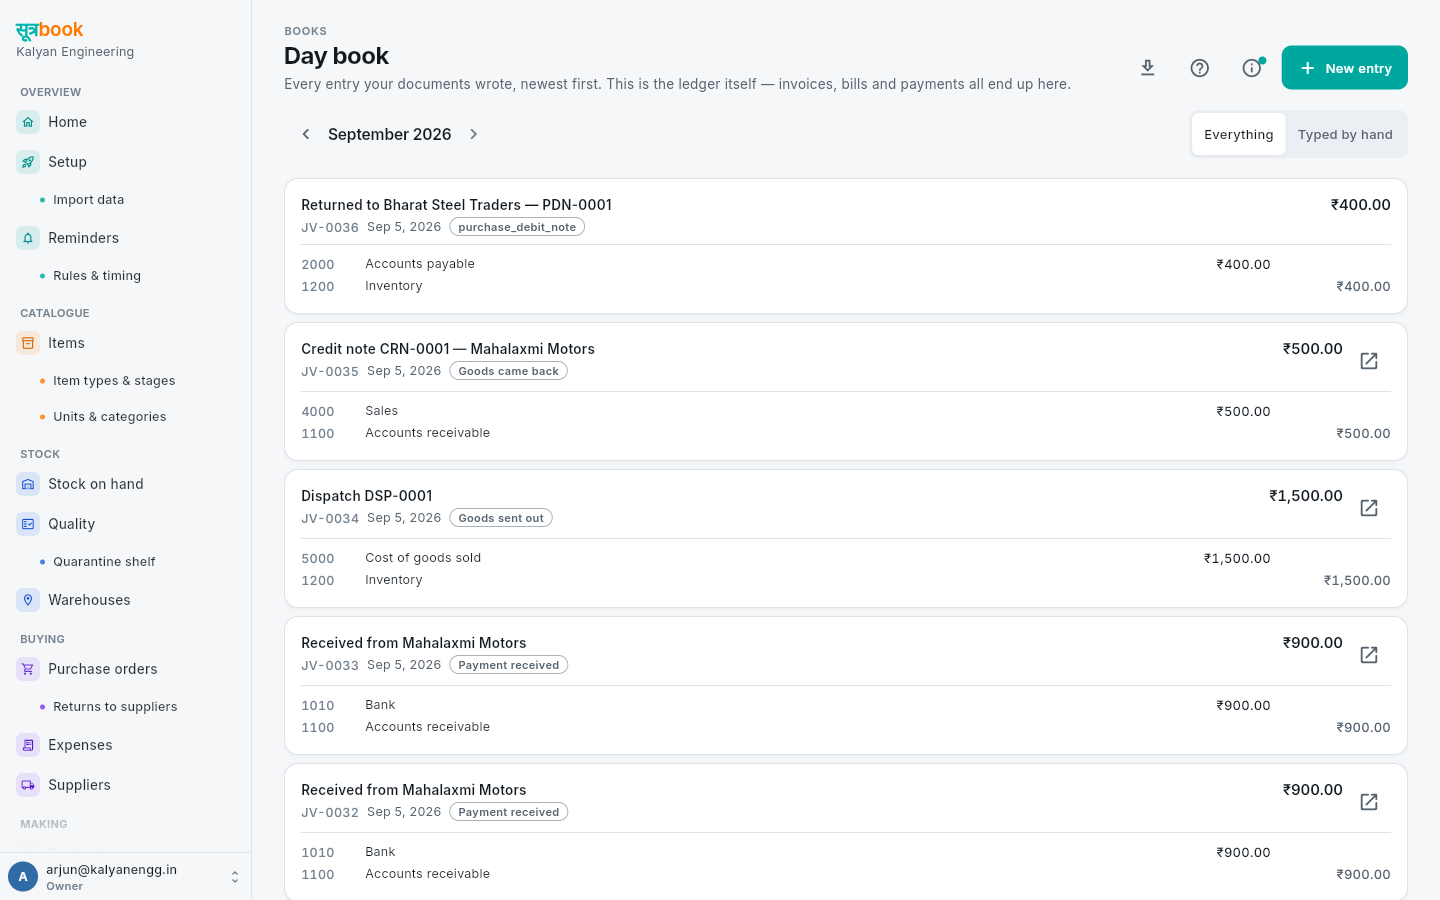Open Import data in sidebar
This screenshot has height=900, width=1440.
(89, 200)
